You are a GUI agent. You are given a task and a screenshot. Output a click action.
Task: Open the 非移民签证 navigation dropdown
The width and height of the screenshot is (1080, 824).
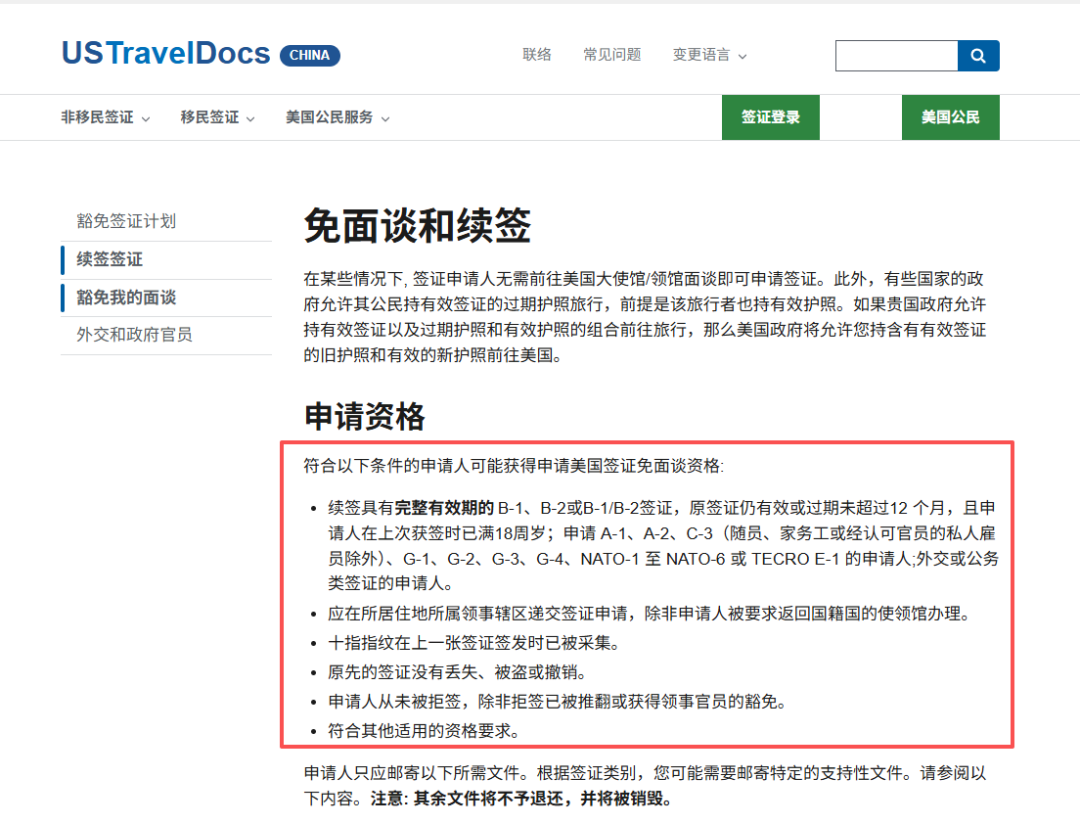point(105,118)
